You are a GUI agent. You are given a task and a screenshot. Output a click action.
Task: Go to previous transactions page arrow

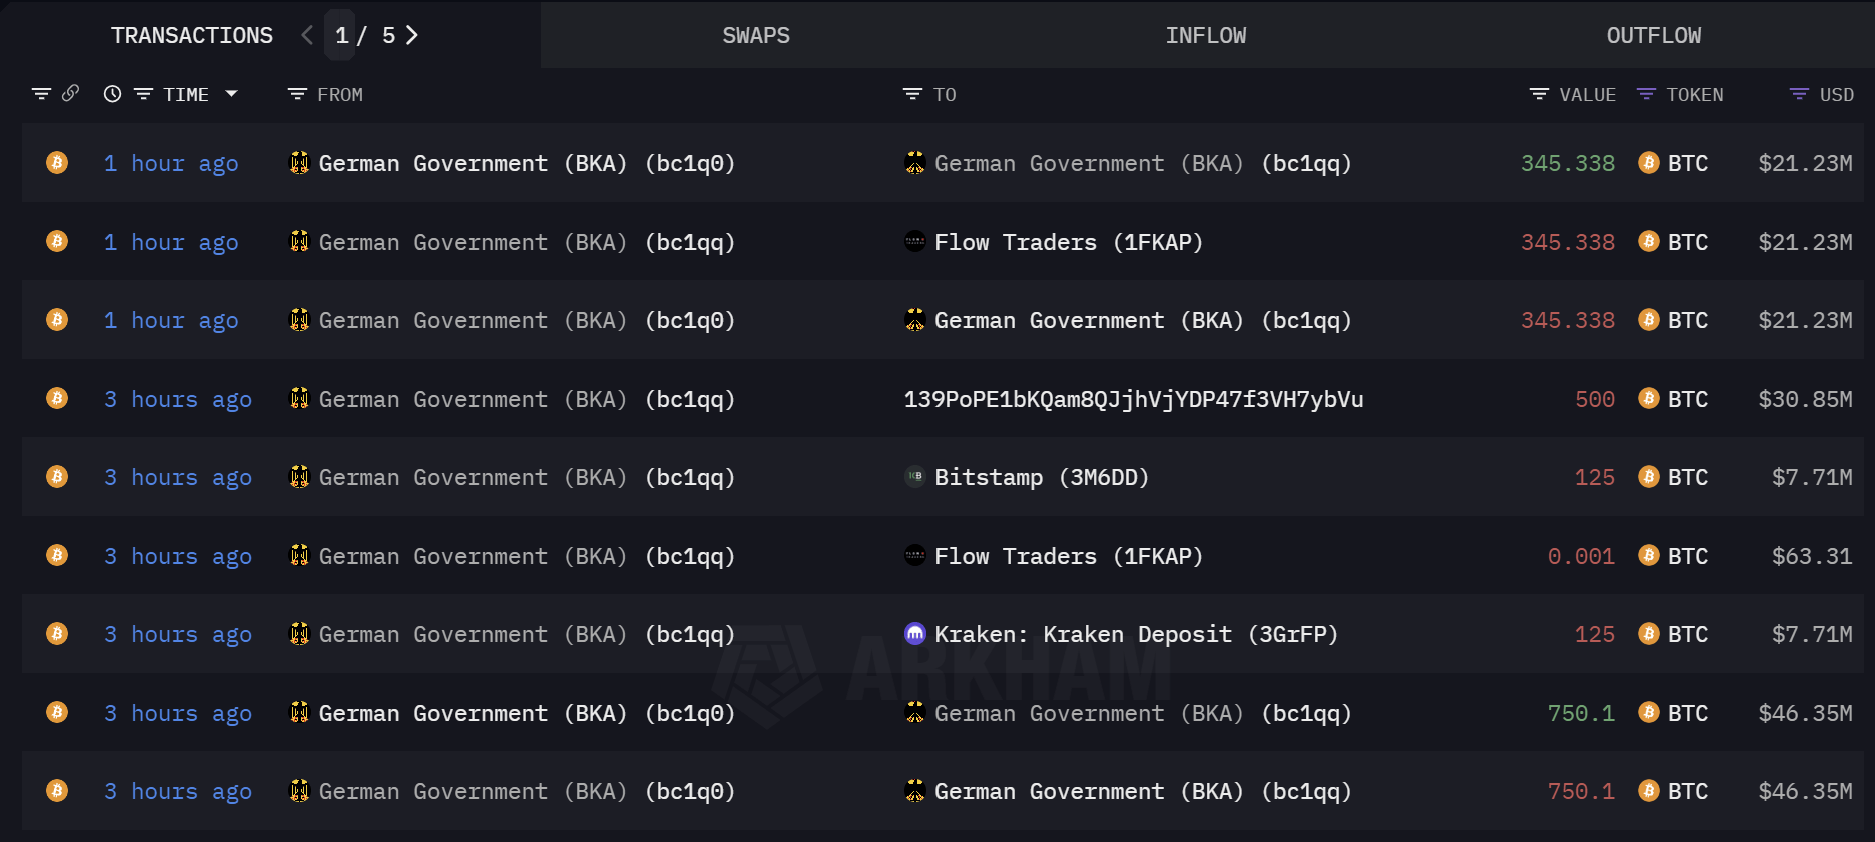tap(307, 35)
